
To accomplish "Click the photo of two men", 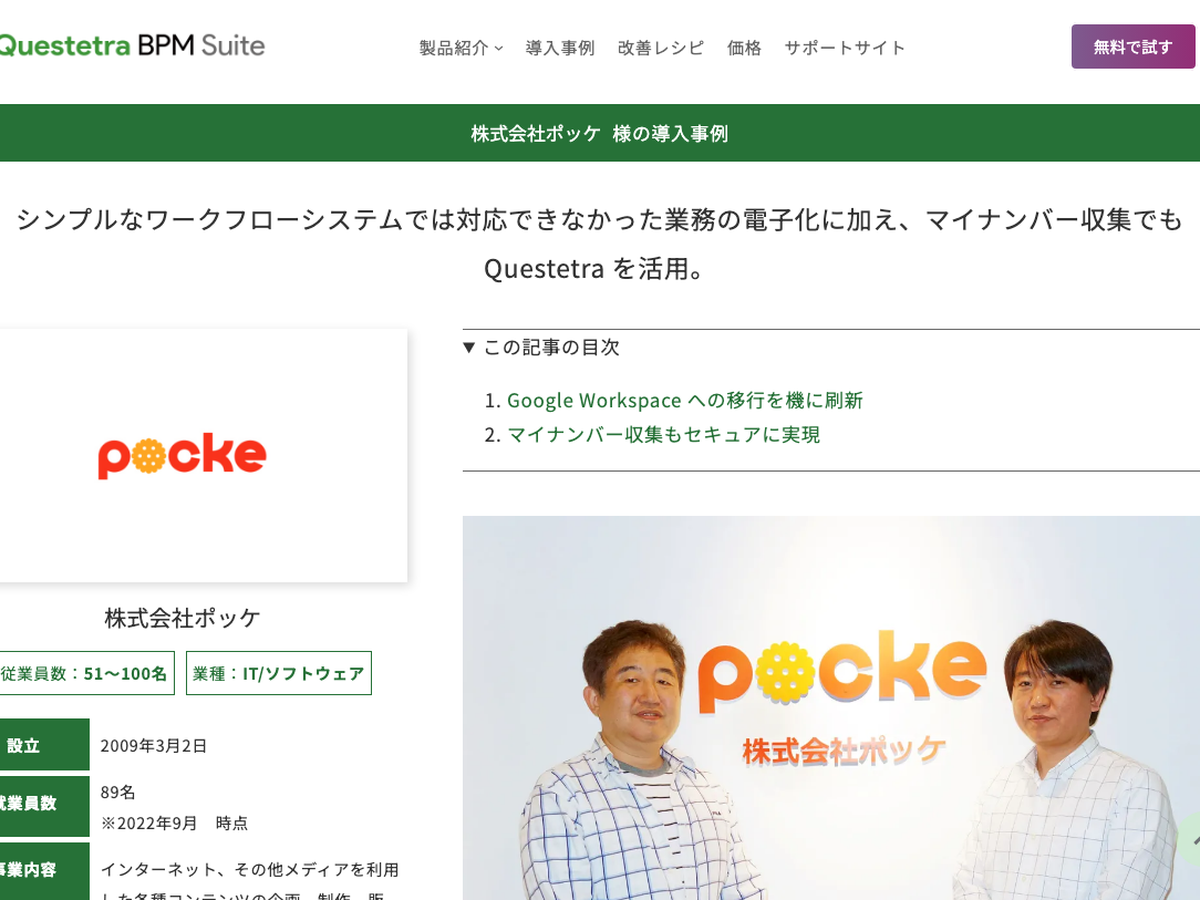I will click(x=831, y=708).
